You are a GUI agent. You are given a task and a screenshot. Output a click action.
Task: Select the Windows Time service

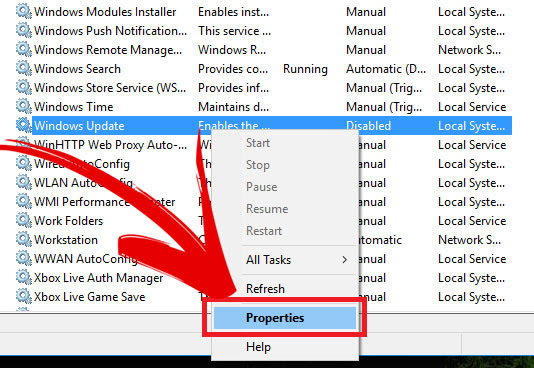coord(74,107)
